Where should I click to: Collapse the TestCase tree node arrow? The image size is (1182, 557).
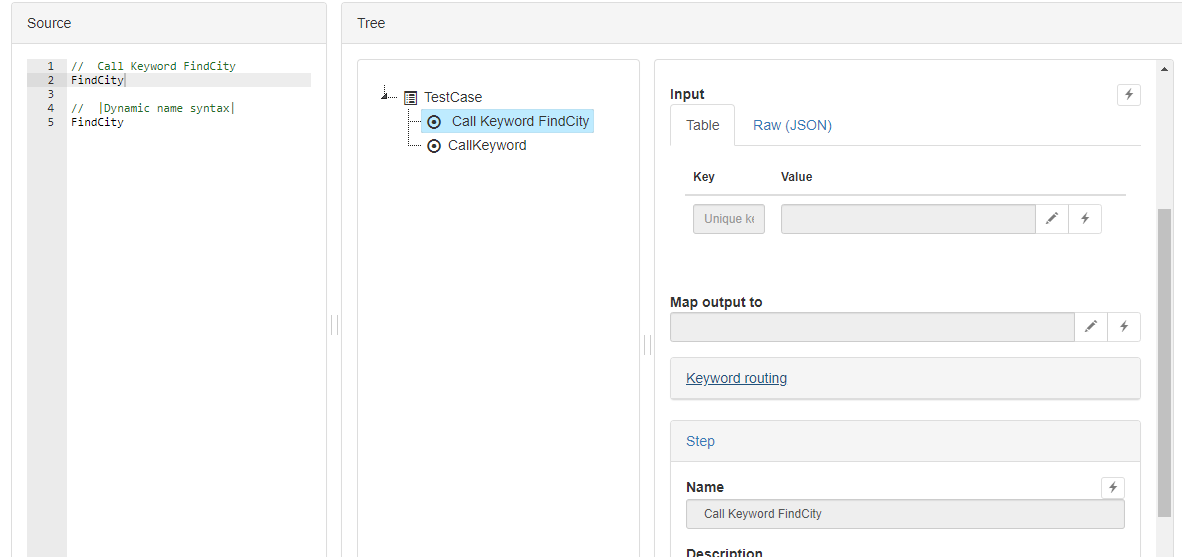click(x=385, y=94)
